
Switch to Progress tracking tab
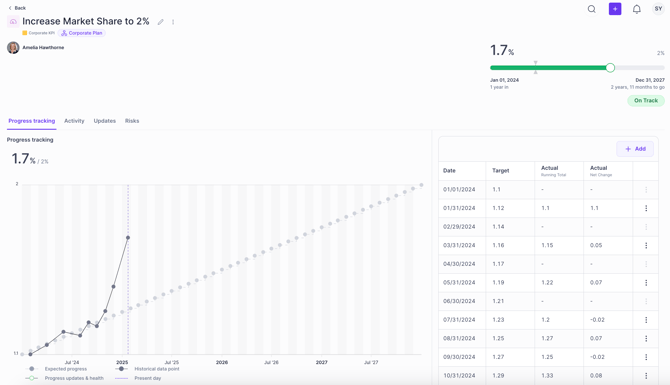tap(32, 121)
